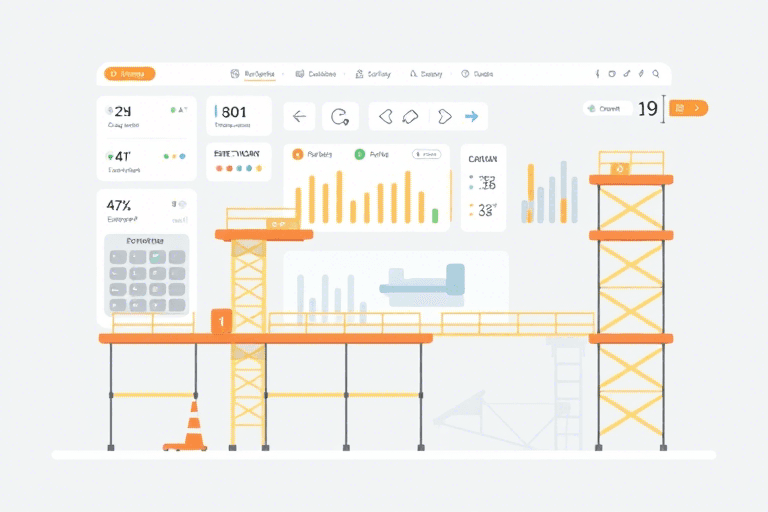
Task: Click the circular refresh icon
Action: pos(340,117)
